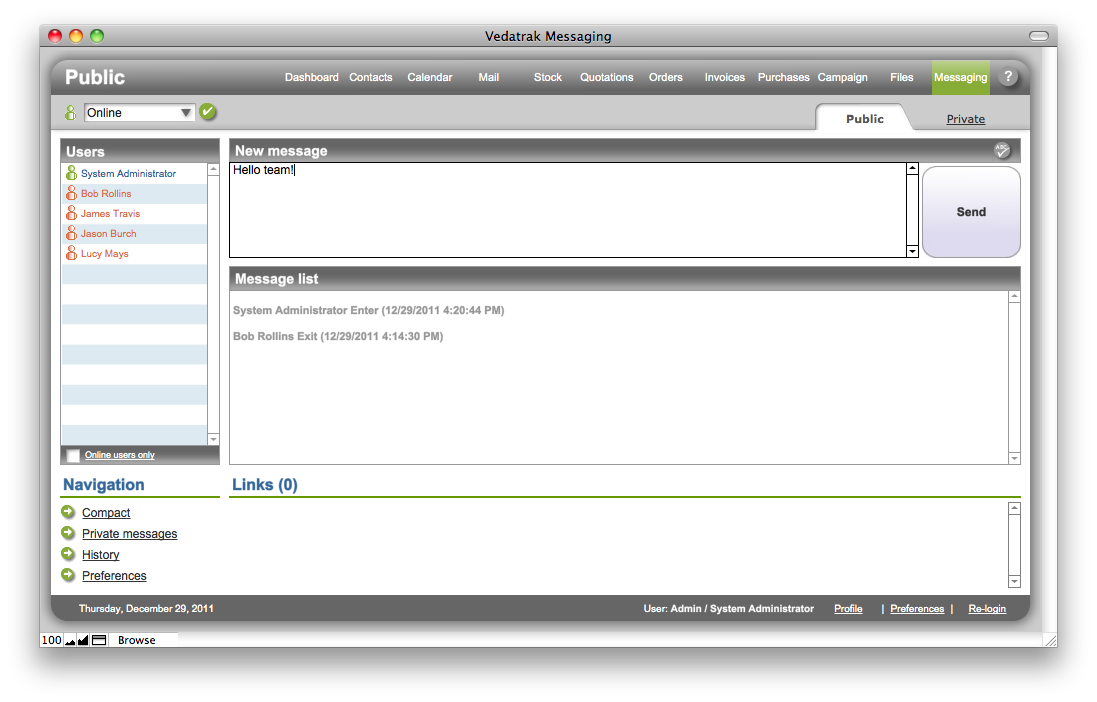This screenshot has height=702, width=1097.
Task: Open the help question mark icon
Action: (1007, 77)
